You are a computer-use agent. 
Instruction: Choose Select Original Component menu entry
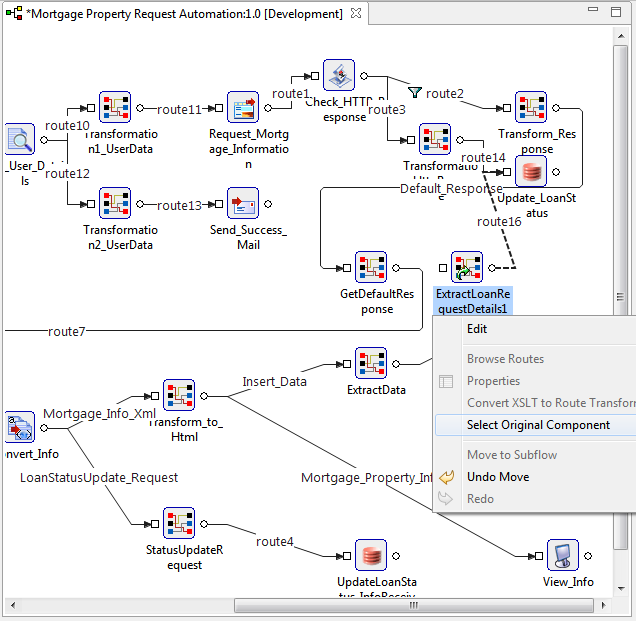pyautogui.click(x=538, y=425)
